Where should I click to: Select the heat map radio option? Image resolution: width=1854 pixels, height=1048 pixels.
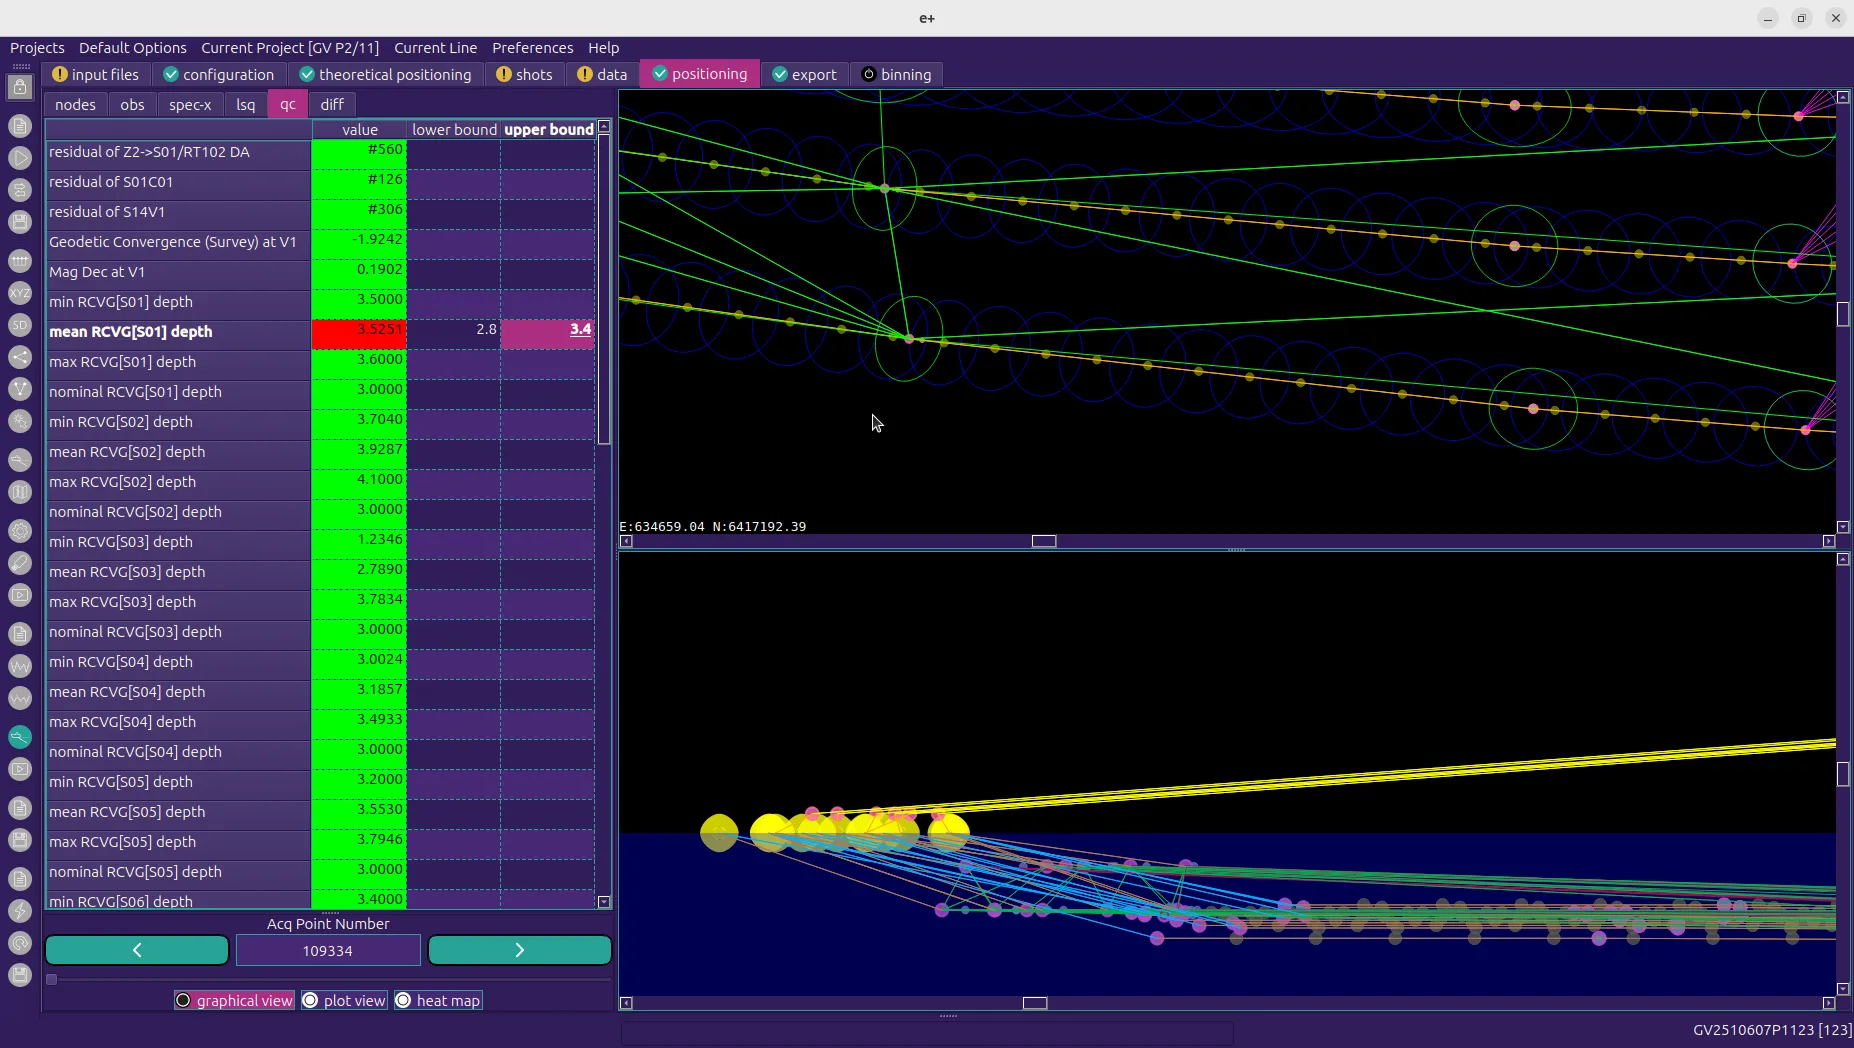click(x=438, y=1000)
